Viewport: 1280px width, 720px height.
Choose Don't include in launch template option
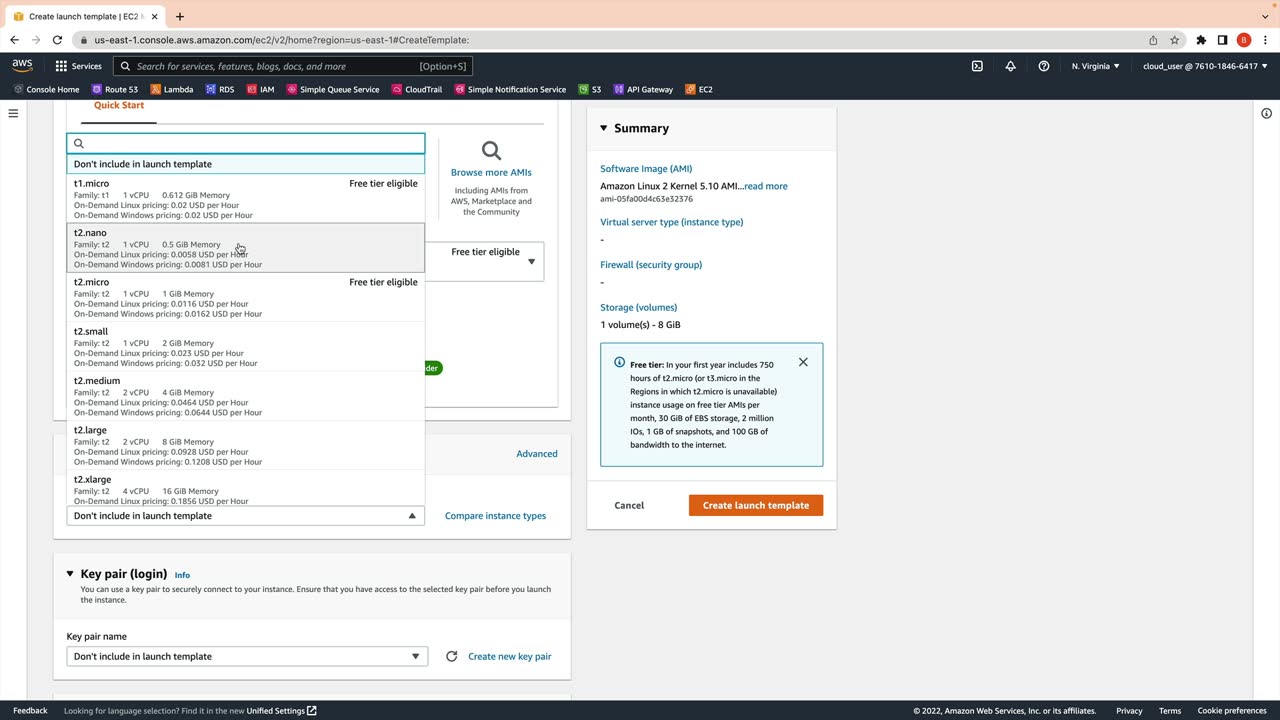246,164
